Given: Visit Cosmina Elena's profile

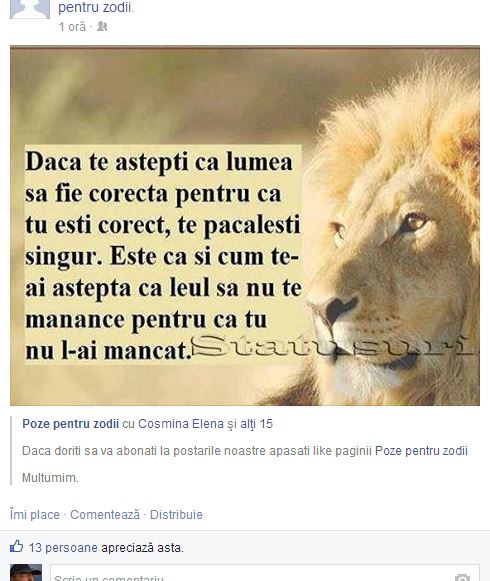Looking at the screenshot, I should click(x=181, y=424).
